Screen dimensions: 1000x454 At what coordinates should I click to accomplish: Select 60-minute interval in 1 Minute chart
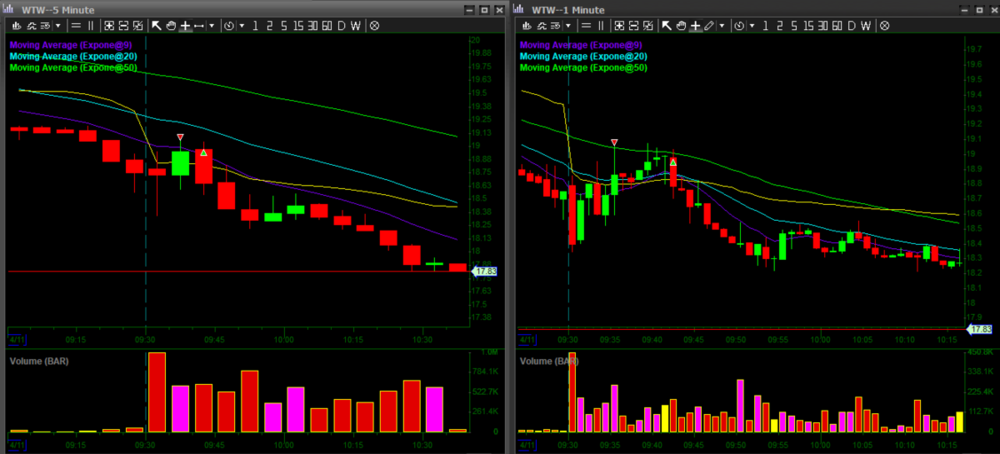click(x=835, y=24)
